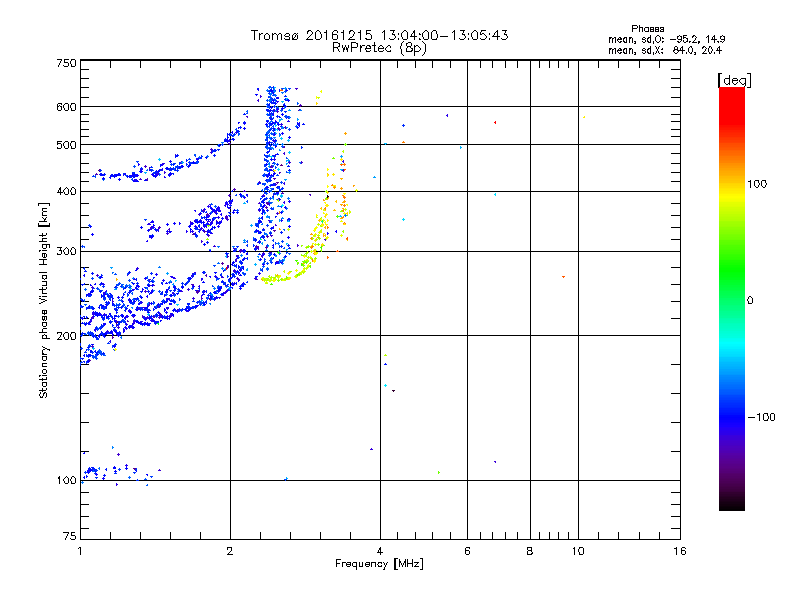Click the 'RwPretec (8p)' subtitle

[379, 48]
